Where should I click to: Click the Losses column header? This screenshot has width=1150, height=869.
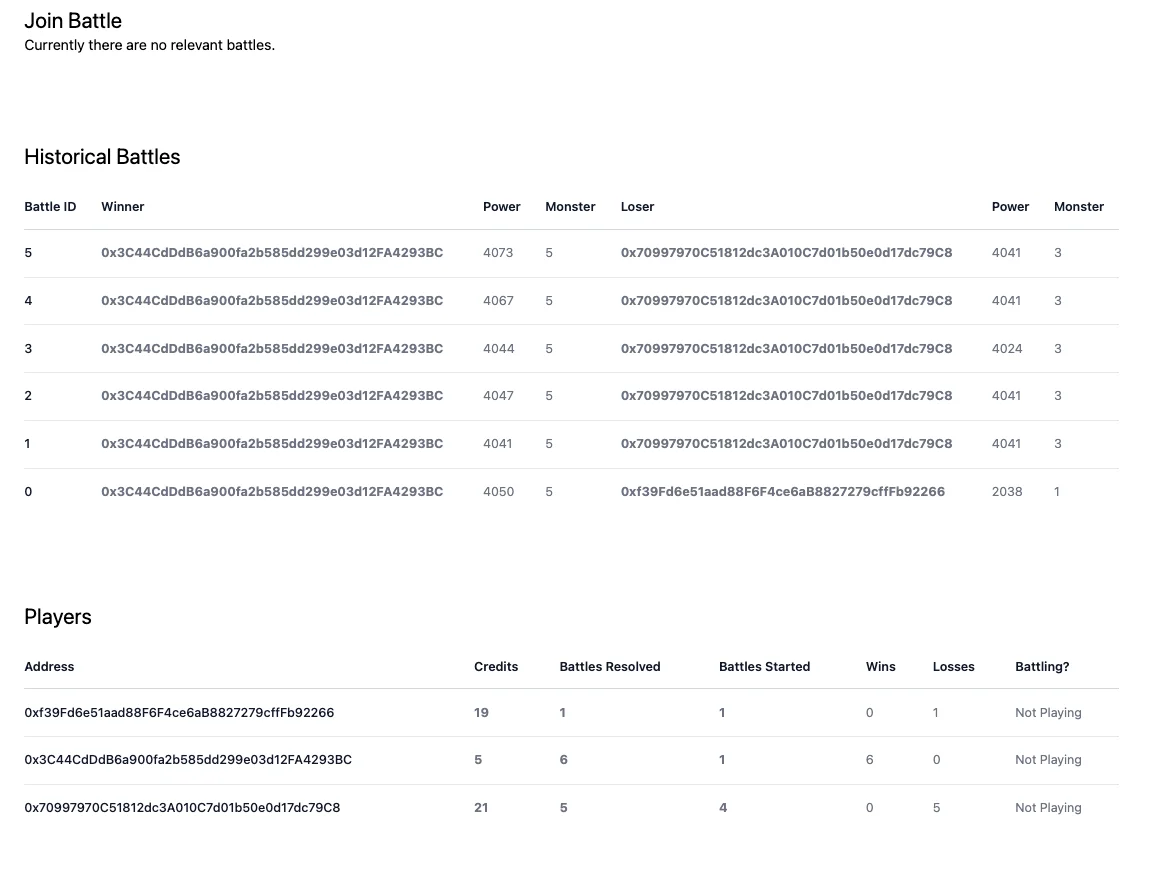tap(953, 667)
